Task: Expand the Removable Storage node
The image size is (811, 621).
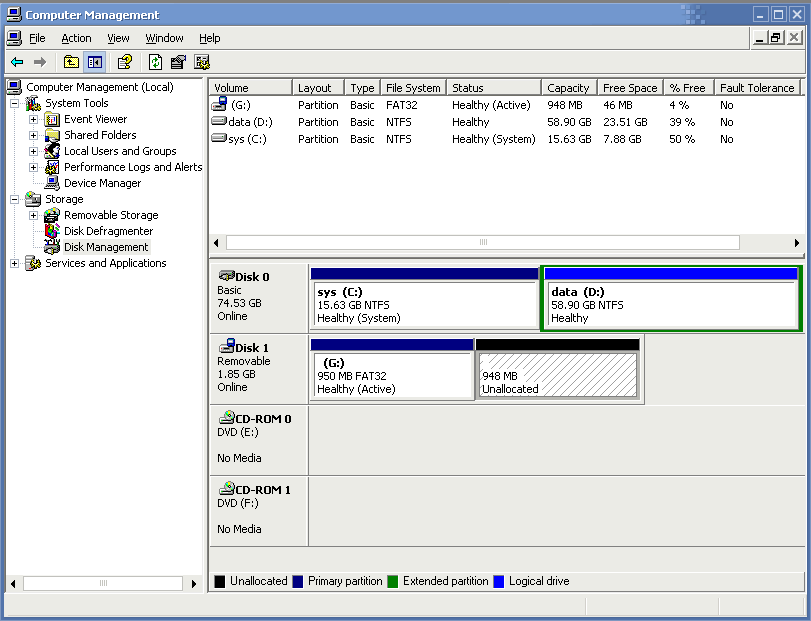Action: (33, 215)
